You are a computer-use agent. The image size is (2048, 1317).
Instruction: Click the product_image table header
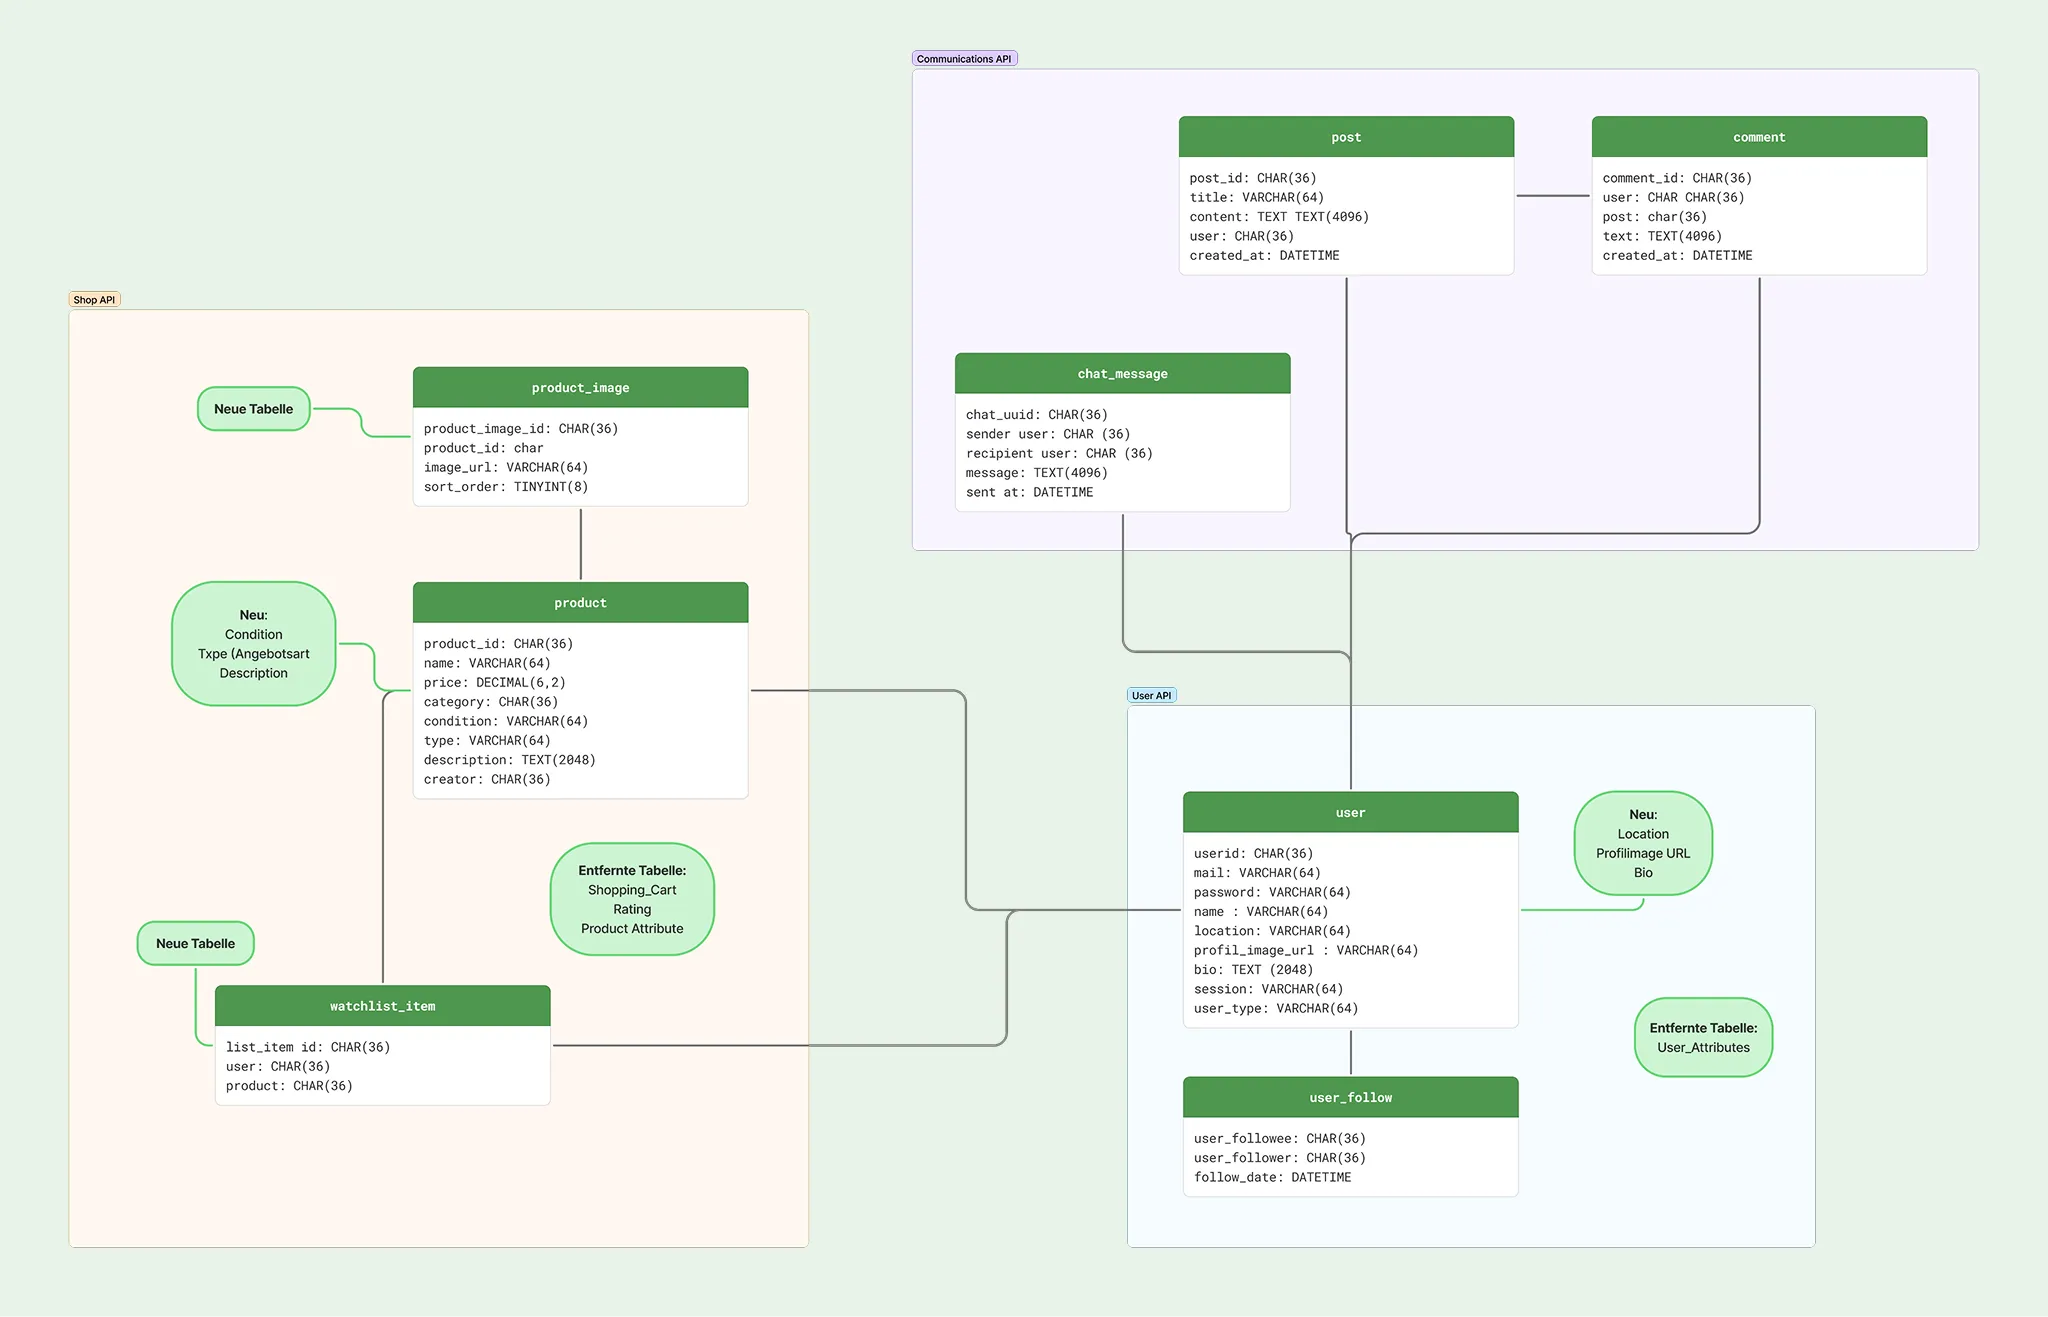pos(581,388)
